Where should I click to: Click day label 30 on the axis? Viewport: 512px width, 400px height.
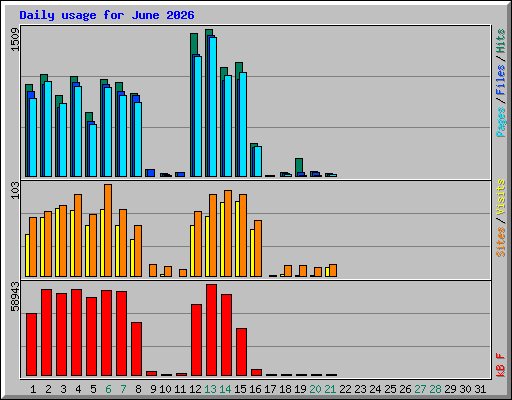click(x=465, y=389)
